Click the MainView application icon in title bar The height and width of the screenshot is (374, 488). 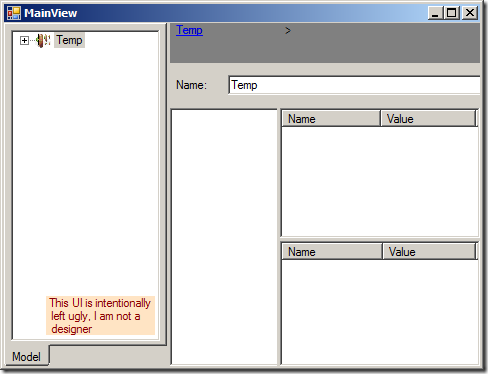(x=14, y=13)
